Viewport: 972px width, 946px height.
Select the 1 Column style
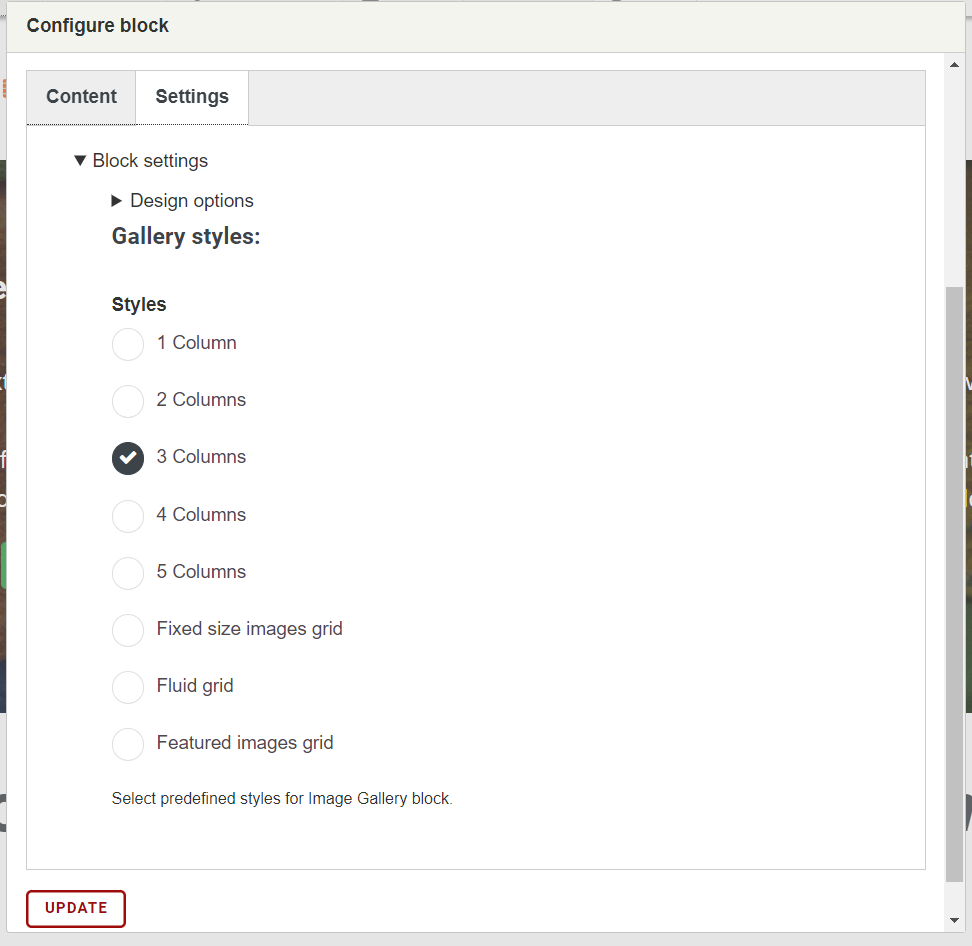[x=128, y=344]
